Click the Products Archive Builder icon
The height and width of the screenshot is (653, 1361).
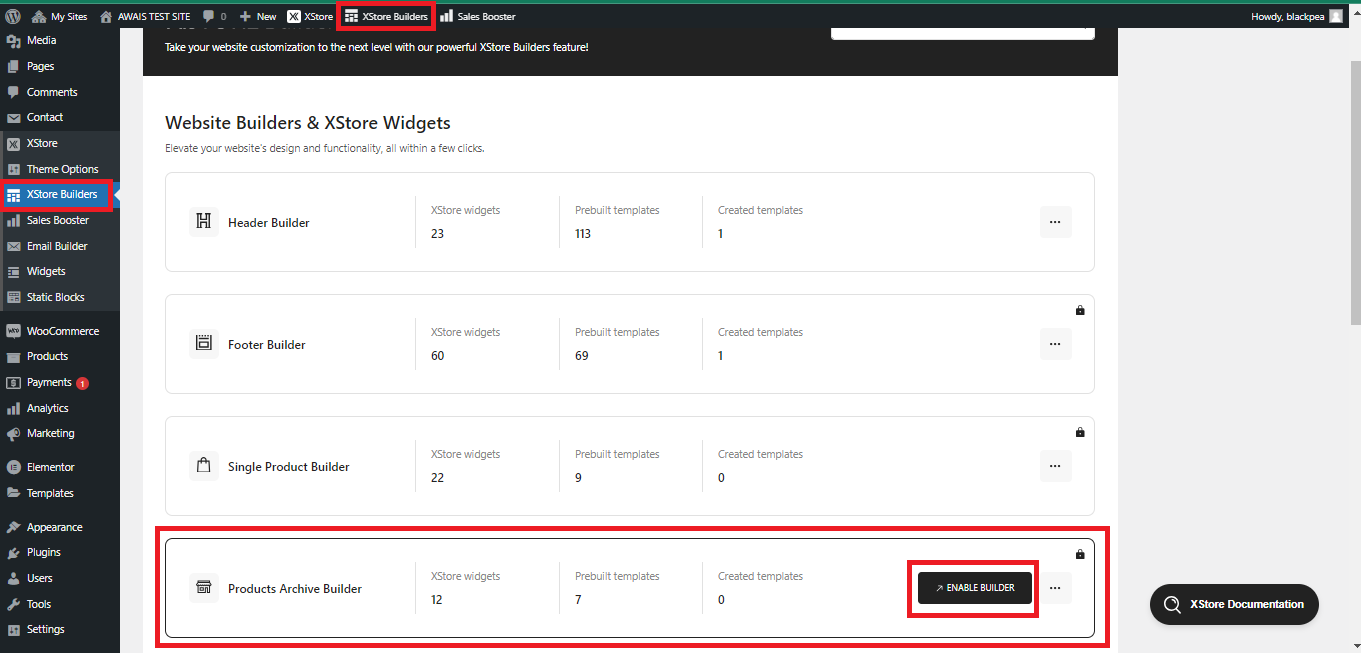tap(204, 588)
